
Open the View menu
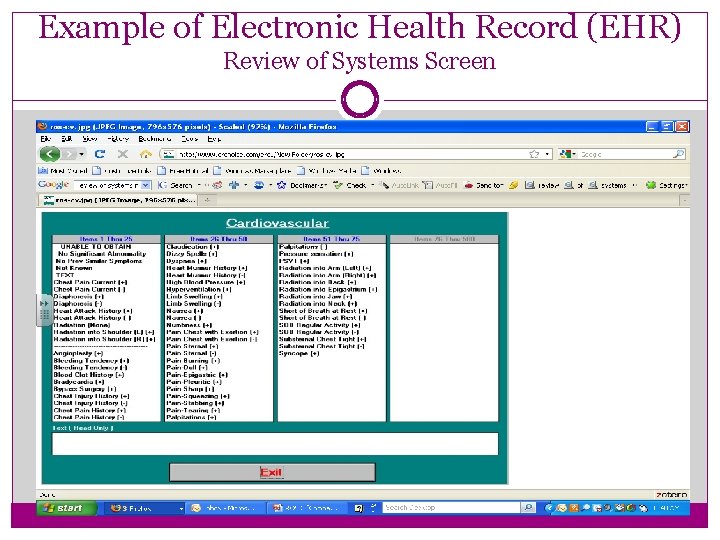90,139
